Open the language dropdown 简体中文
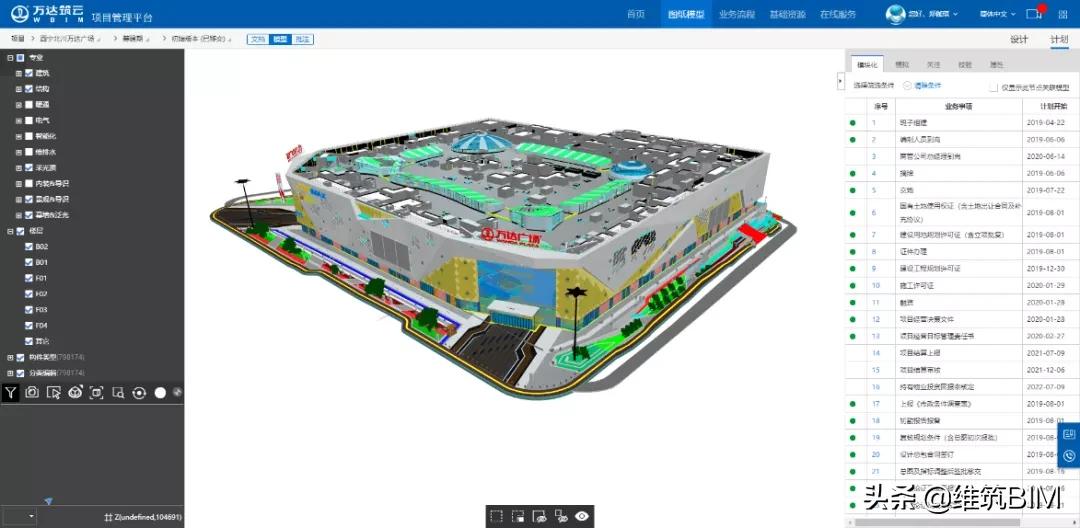This screenshot has height=528, width=1080. coord(997,14)
